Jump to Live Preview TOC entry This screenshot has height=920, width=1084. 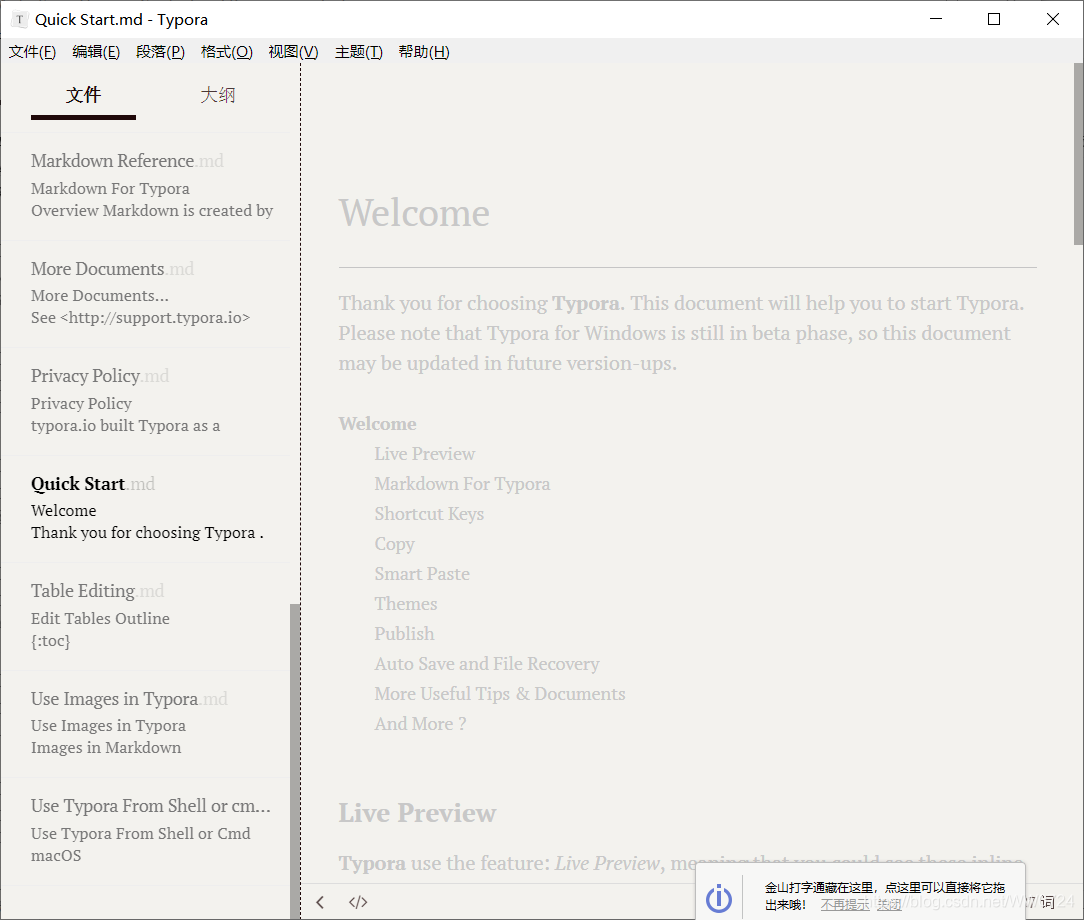[424, 454]
